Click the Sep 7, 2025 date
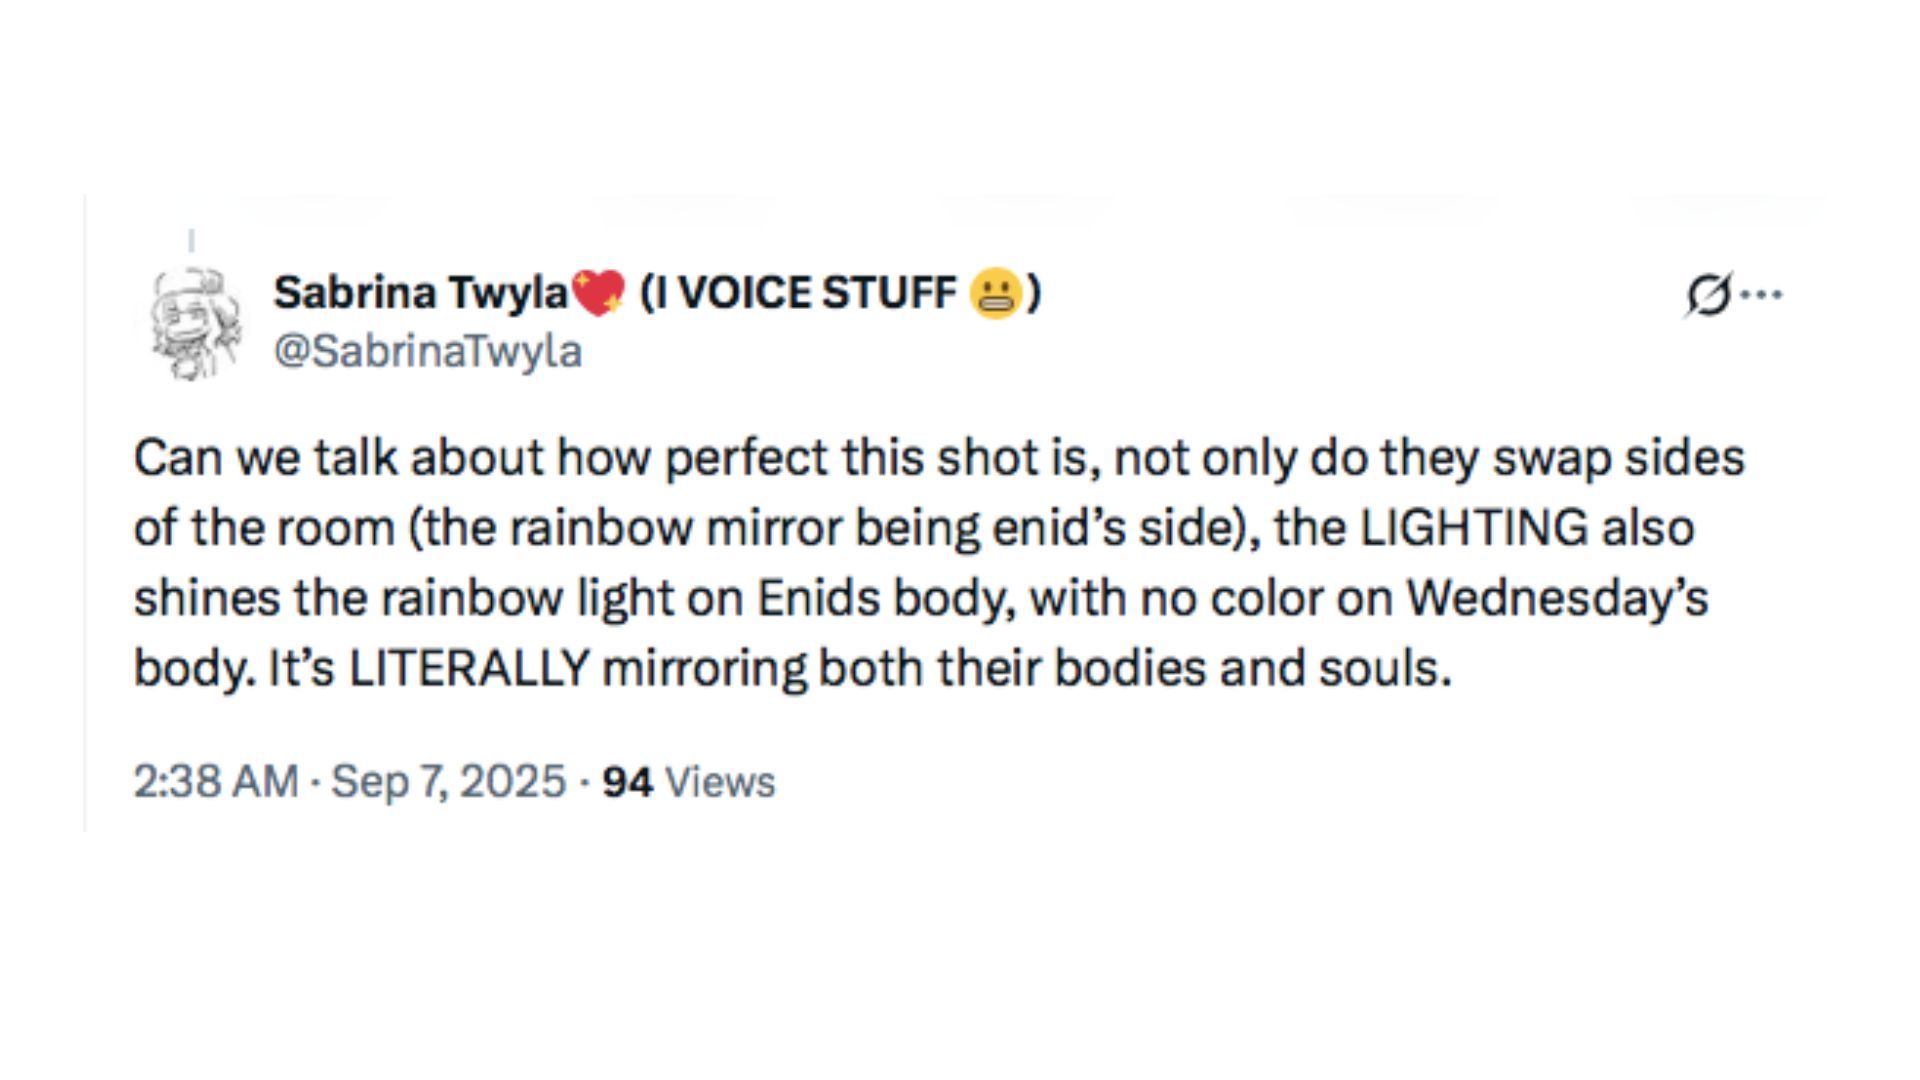 [x=448, y=781]
